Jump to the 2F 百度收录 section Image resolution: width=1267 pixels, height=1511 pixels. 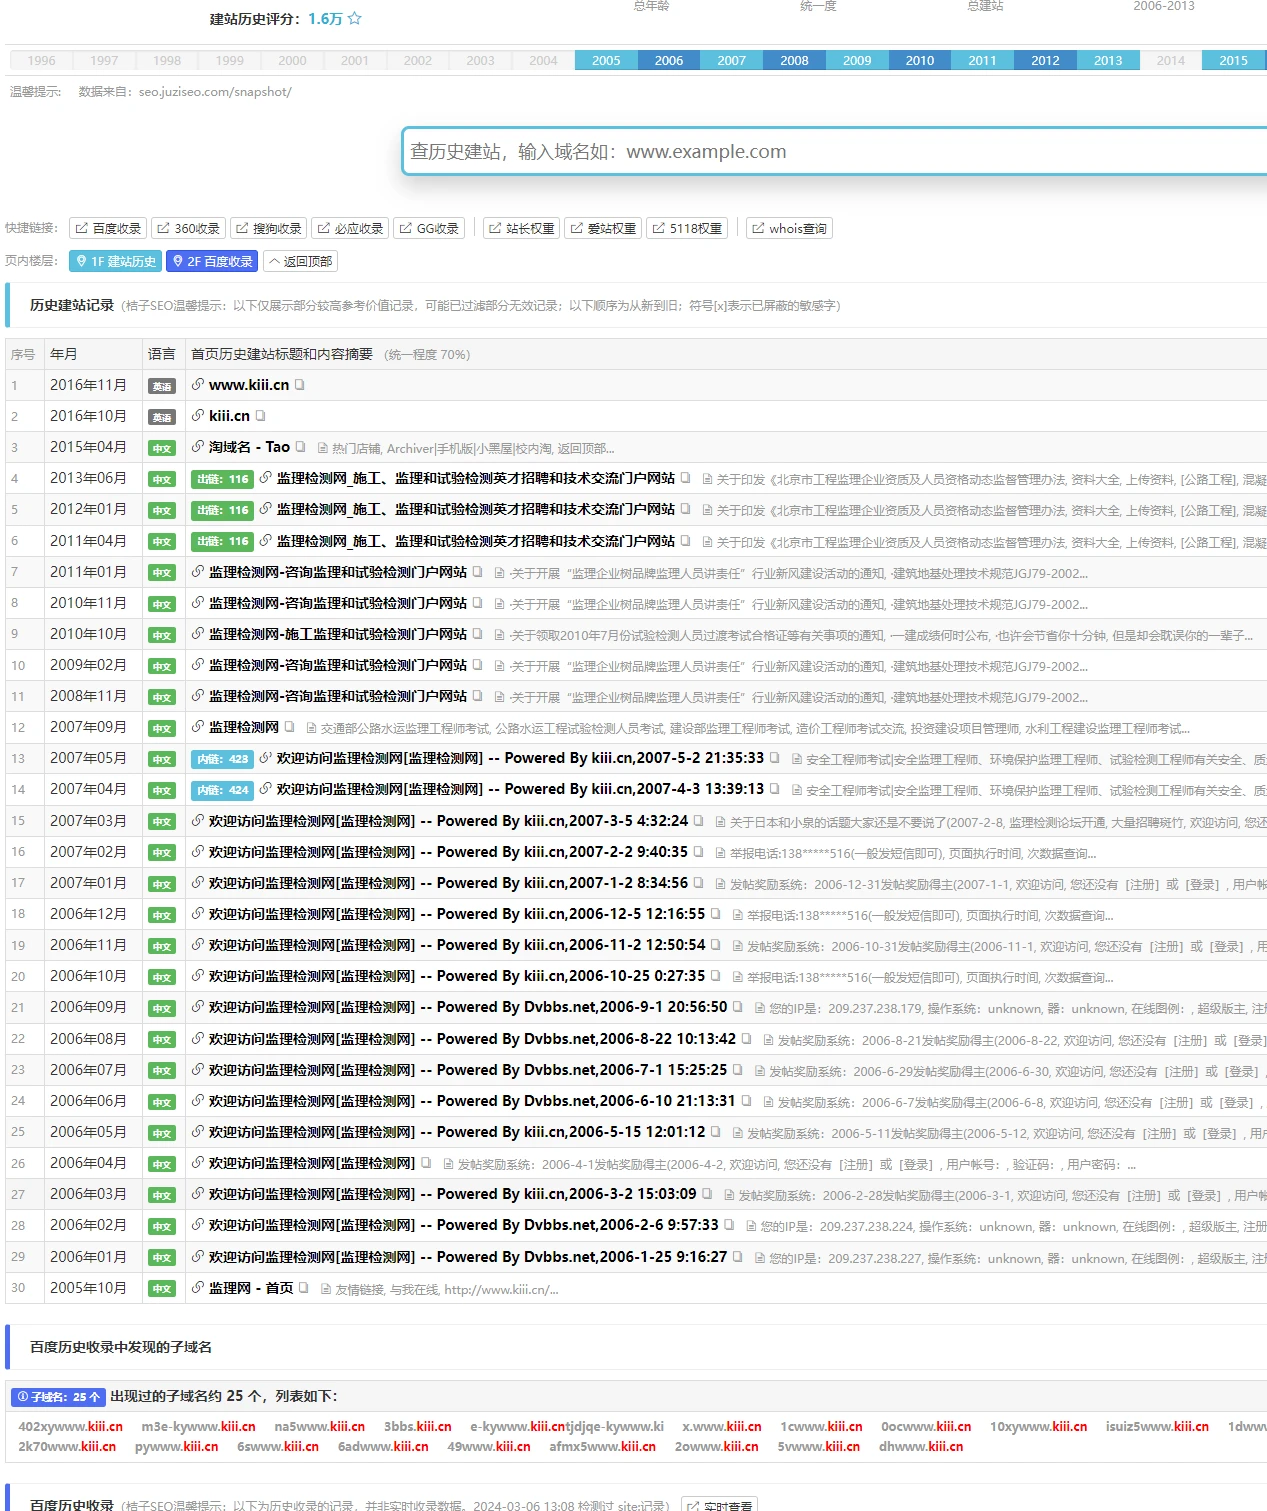(x=212, y=262)
